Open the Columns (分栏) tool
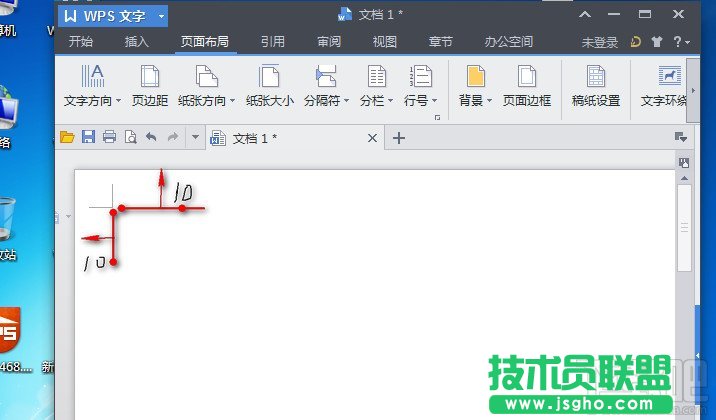Viewport: 716px width, 420px height. pos(376,86)
